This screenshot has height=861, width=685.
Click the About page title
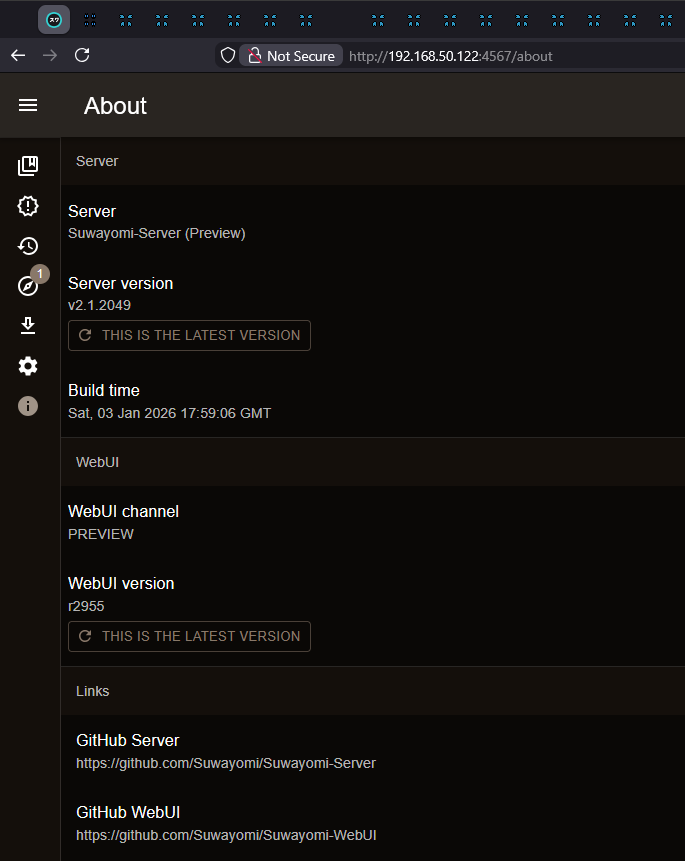coord(115,105)
